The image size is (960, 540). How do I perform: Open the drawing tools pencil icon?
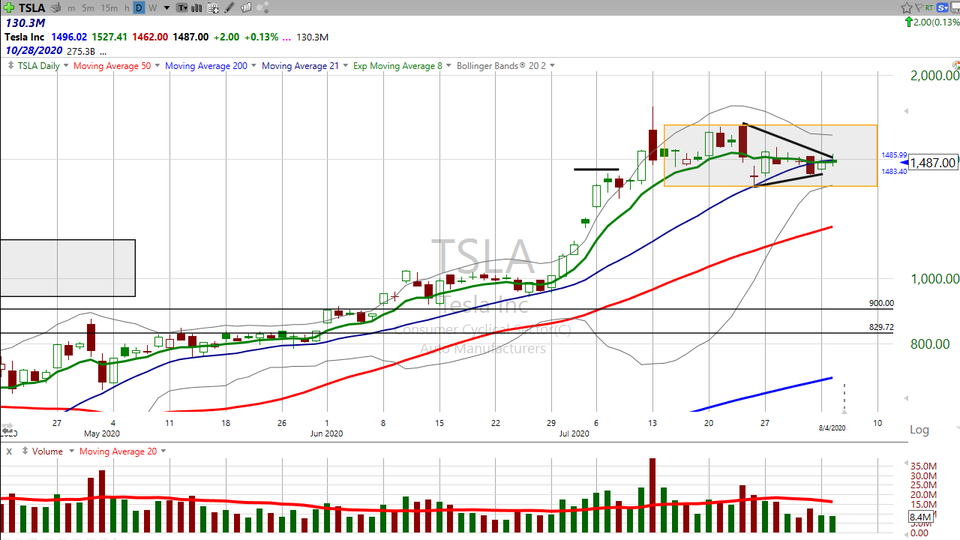[x=231, y=7]
